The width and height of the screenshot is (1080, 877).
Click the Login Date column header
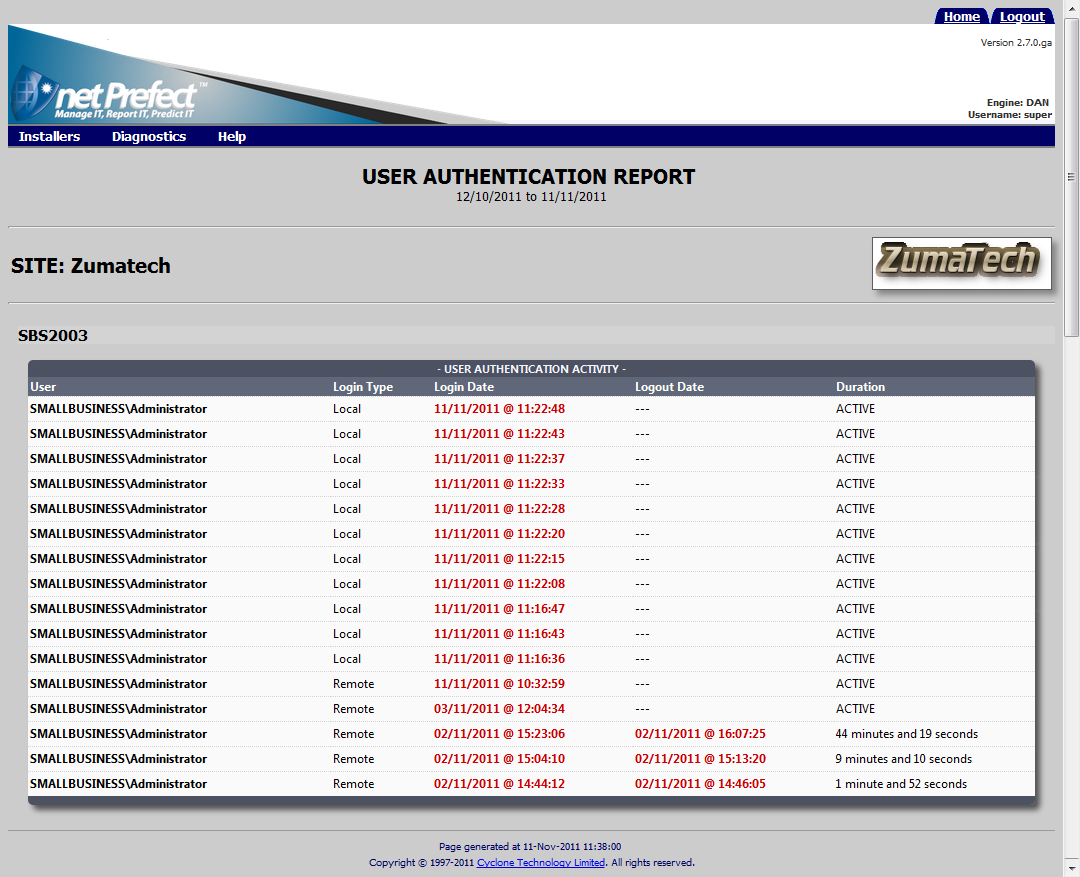click(x=464, y=387)
